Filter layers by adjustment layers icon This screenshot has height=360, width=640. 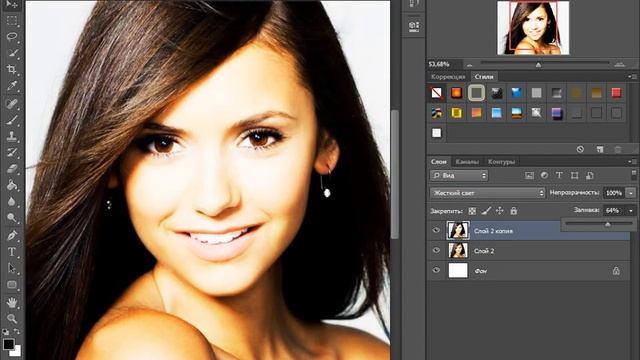tap(544, 176)
